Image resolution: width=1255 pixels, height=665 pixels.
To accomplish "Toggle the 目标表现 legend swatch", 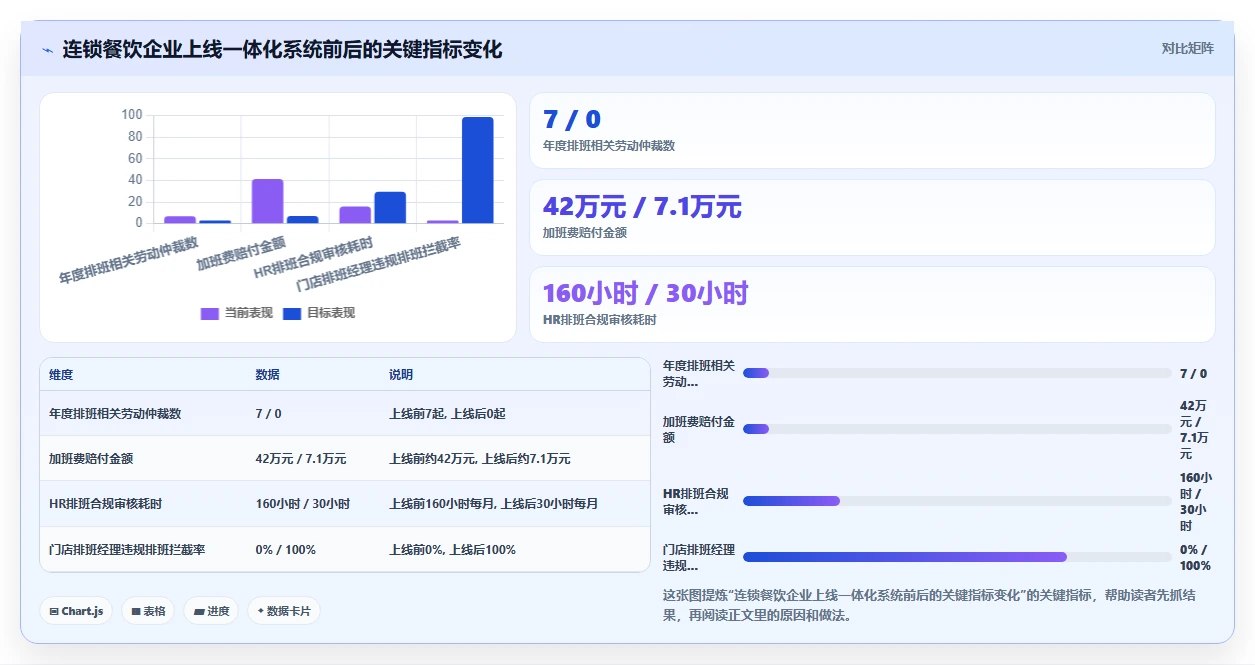I will point(292,313).
